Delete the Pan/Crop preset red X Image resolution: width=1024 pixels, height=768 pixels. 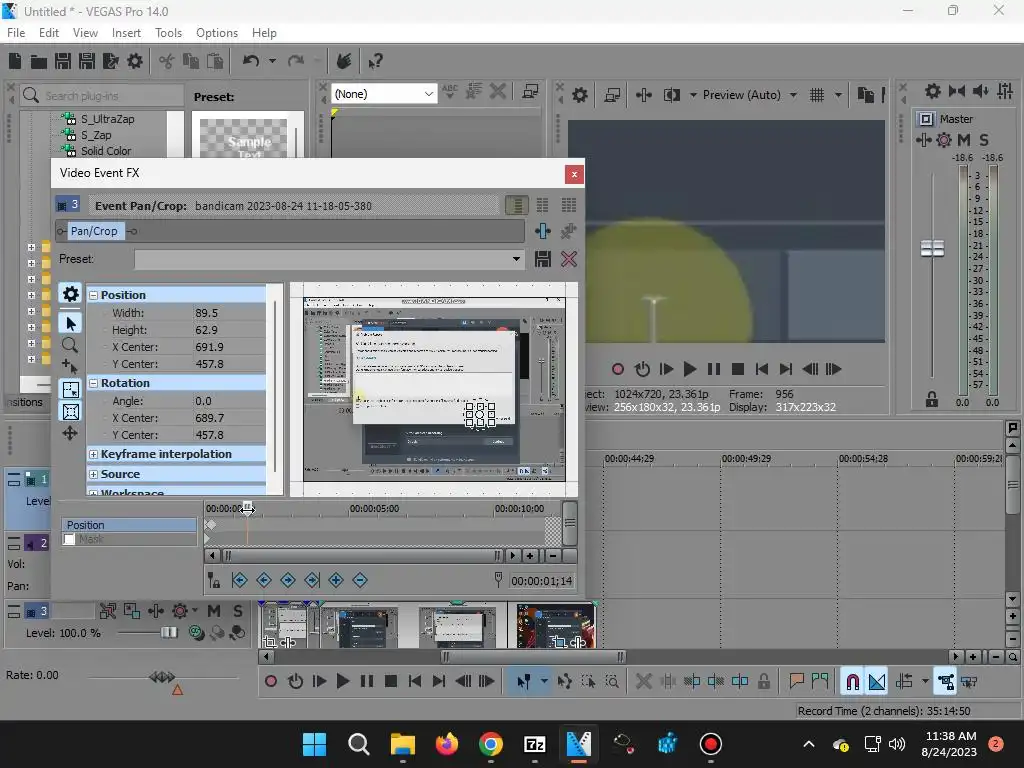coord(569,259)
